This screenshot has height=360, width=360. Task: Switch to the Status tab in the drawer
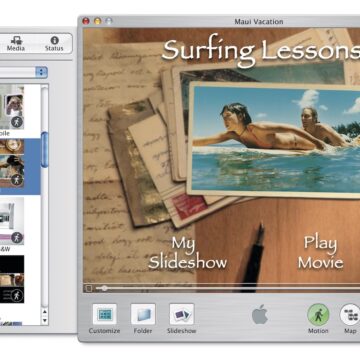54,43
